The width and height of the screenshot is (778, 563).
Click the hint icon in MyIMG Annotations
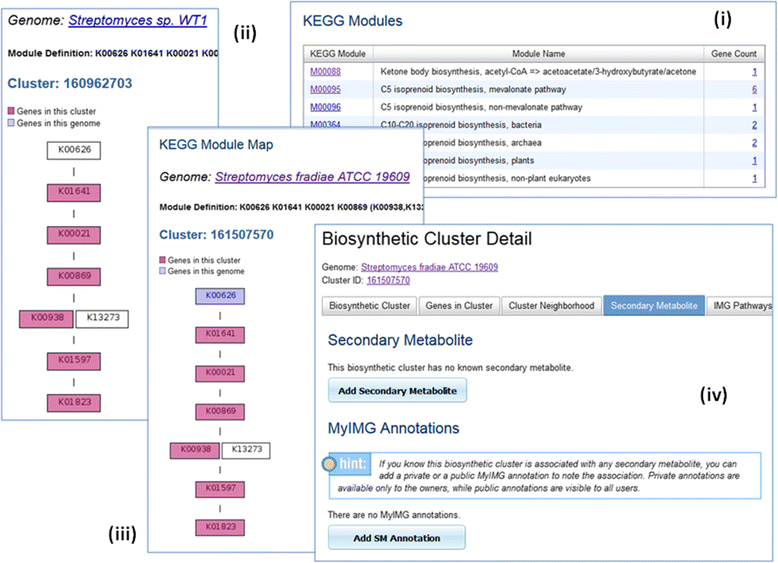[x=329, y=464]
